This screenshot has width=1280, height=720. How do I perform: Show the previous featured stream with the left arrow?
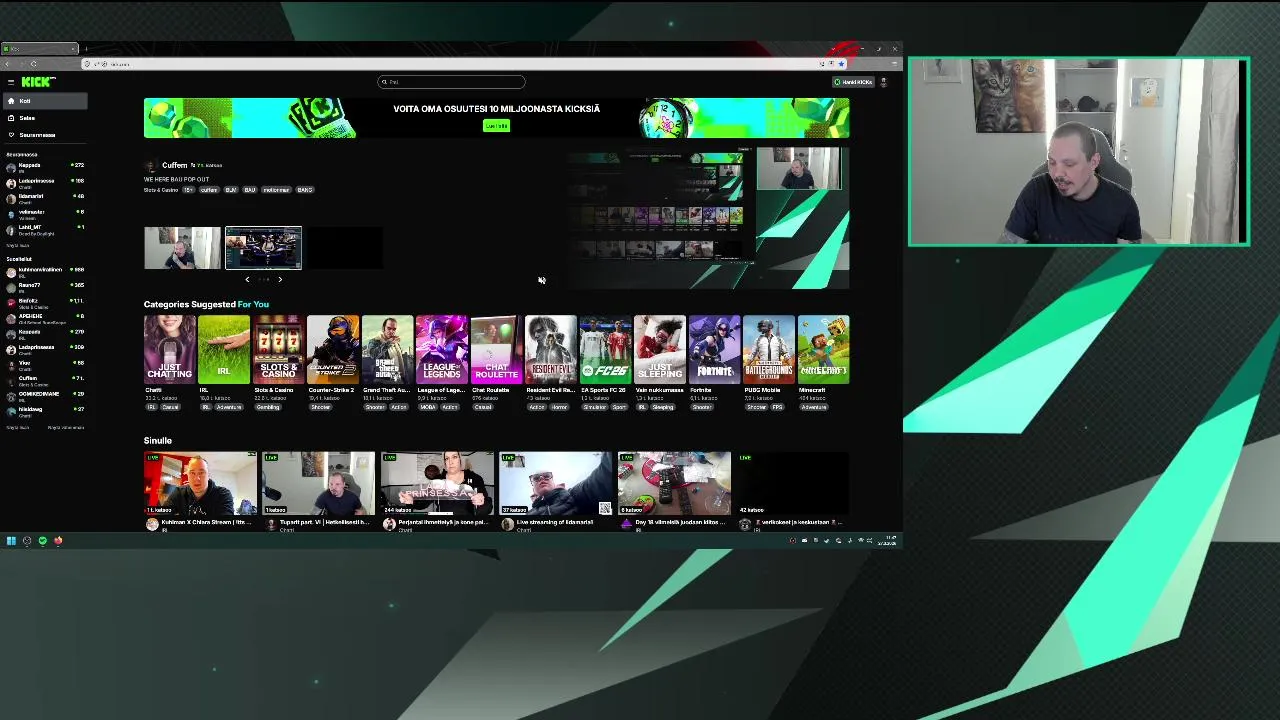(x=247, y=280)
